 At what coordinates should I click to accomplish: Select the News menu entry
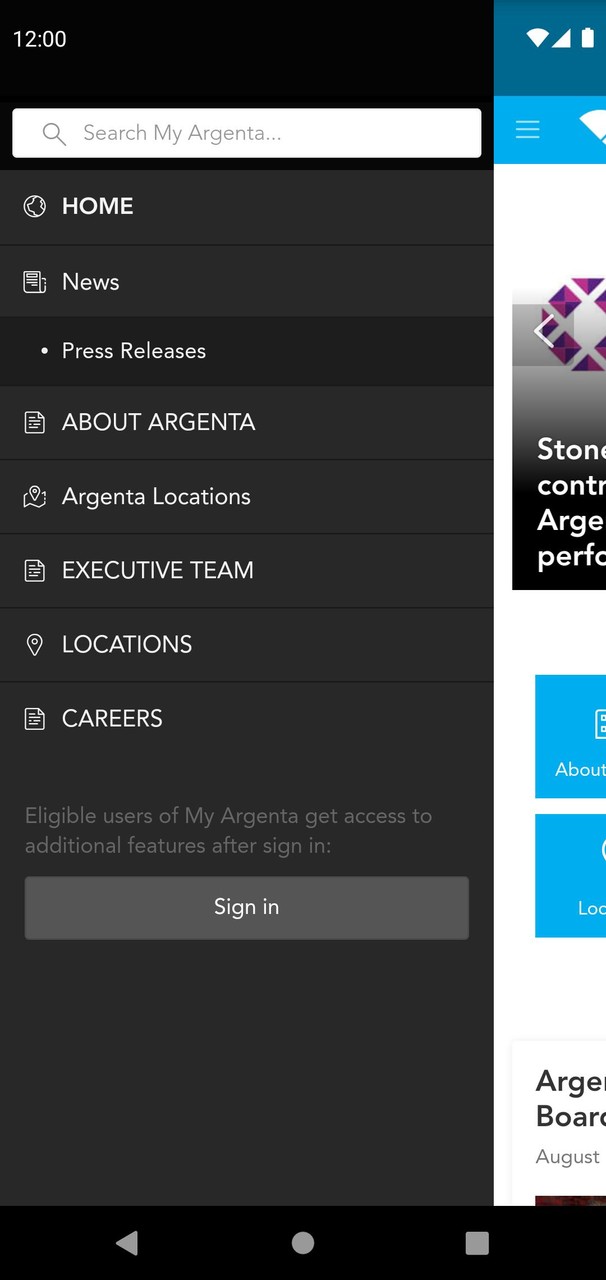(x=91, y=282)
